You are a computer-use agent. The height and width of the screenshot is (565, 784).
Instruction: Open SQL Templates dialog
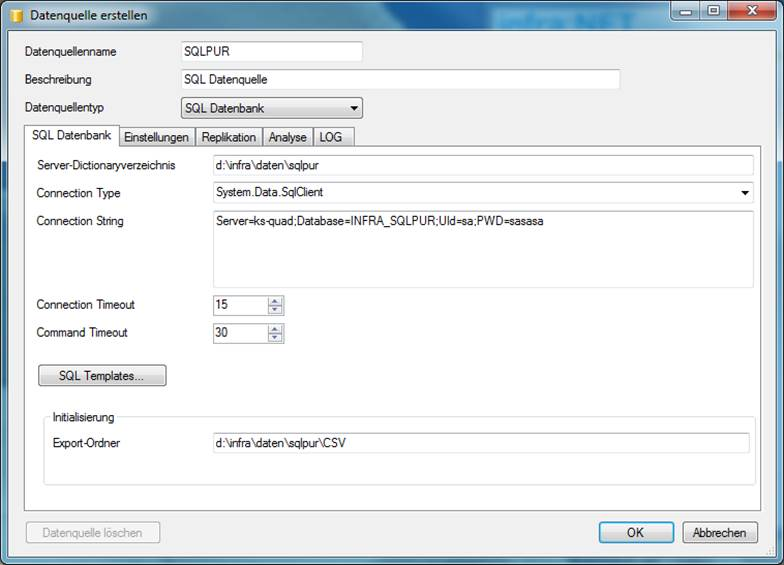[102, 376]
